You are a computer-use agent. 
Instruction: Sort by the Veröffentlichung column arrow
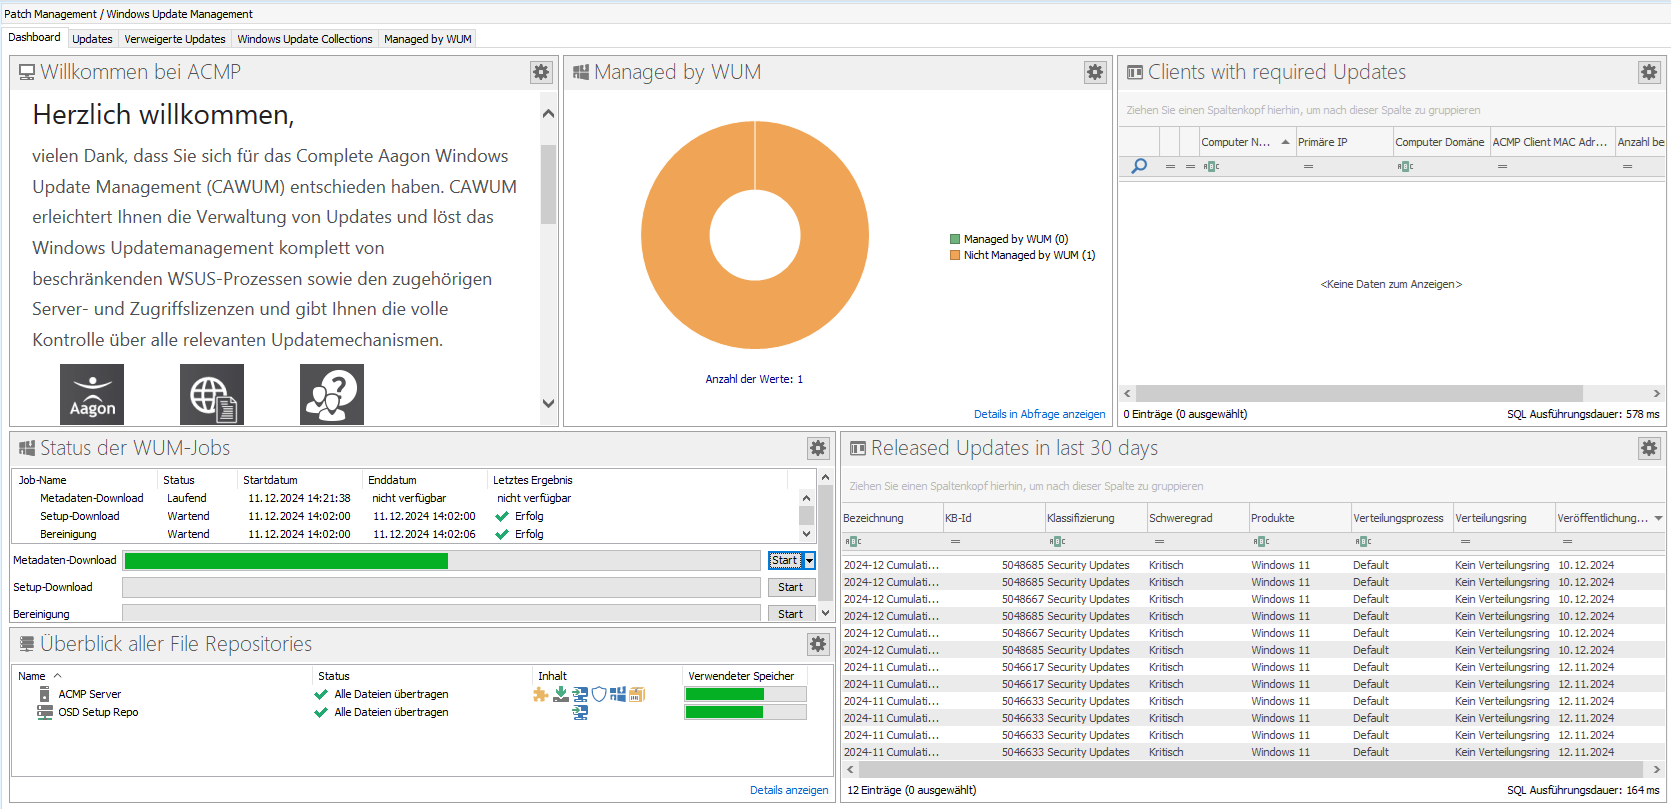click(x=1658, y=518)
